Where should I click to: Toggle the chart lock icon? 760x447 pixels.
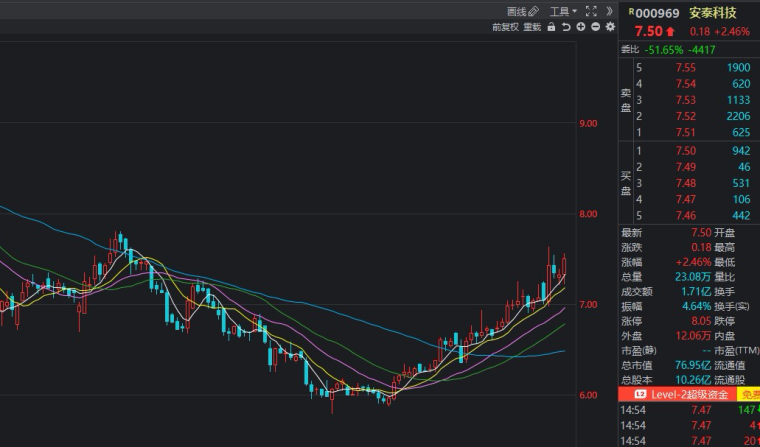coord(551,27)
